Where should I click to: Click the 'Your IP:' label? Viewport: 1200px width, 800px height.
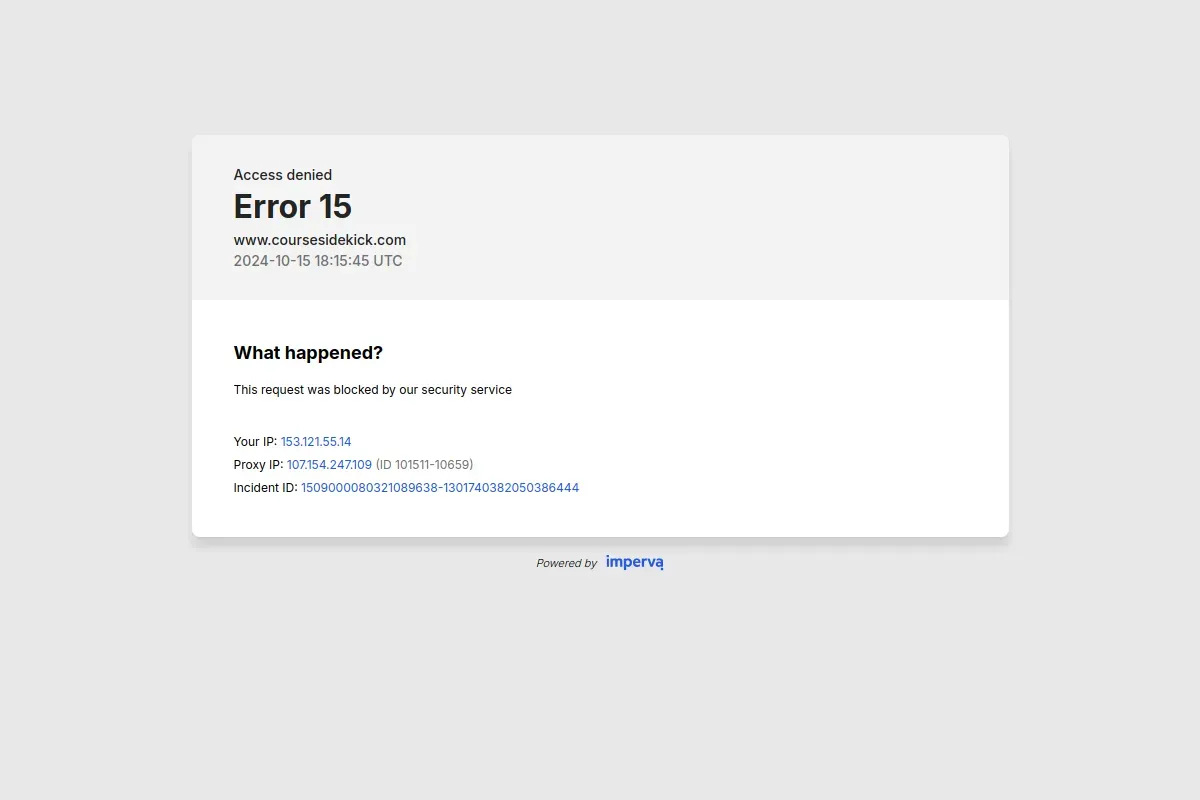[255, 441]
